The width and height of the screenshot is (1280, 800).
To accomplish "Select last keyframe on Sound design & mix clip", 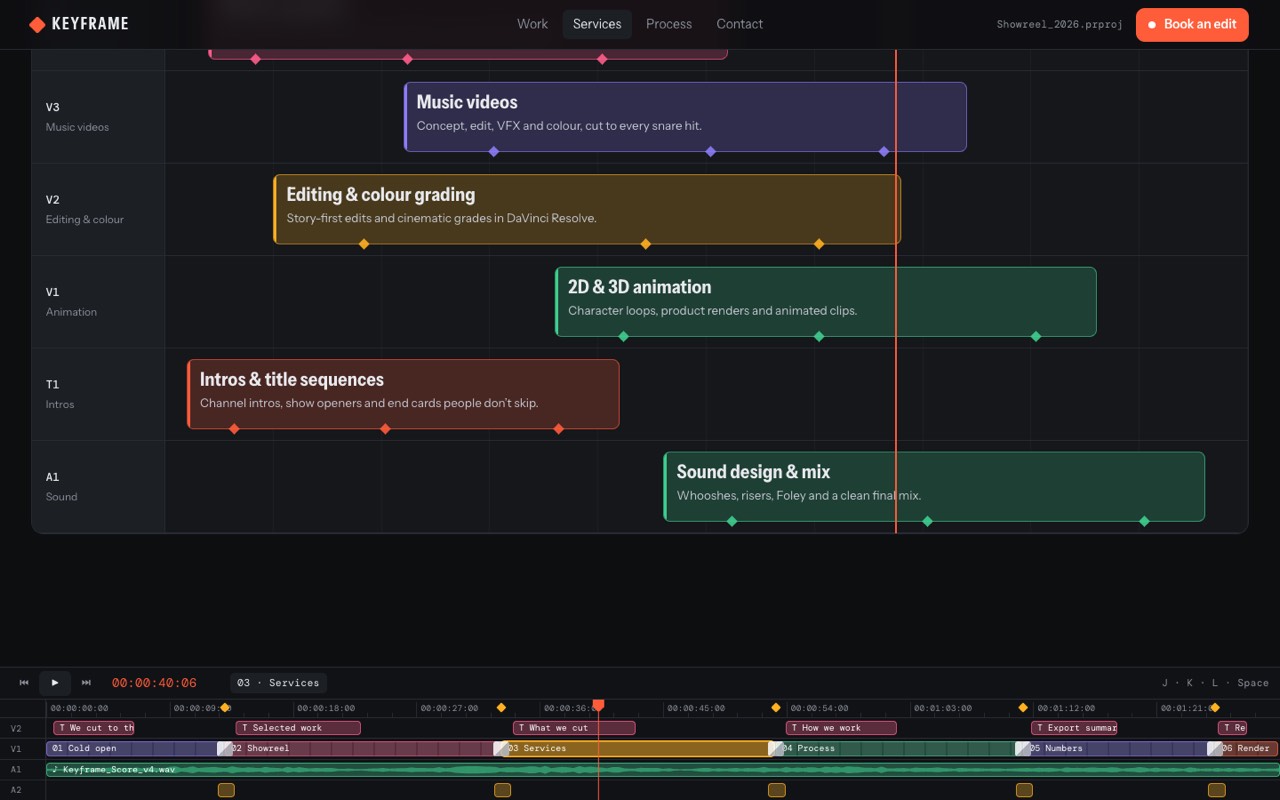I will coord(1145,522).
